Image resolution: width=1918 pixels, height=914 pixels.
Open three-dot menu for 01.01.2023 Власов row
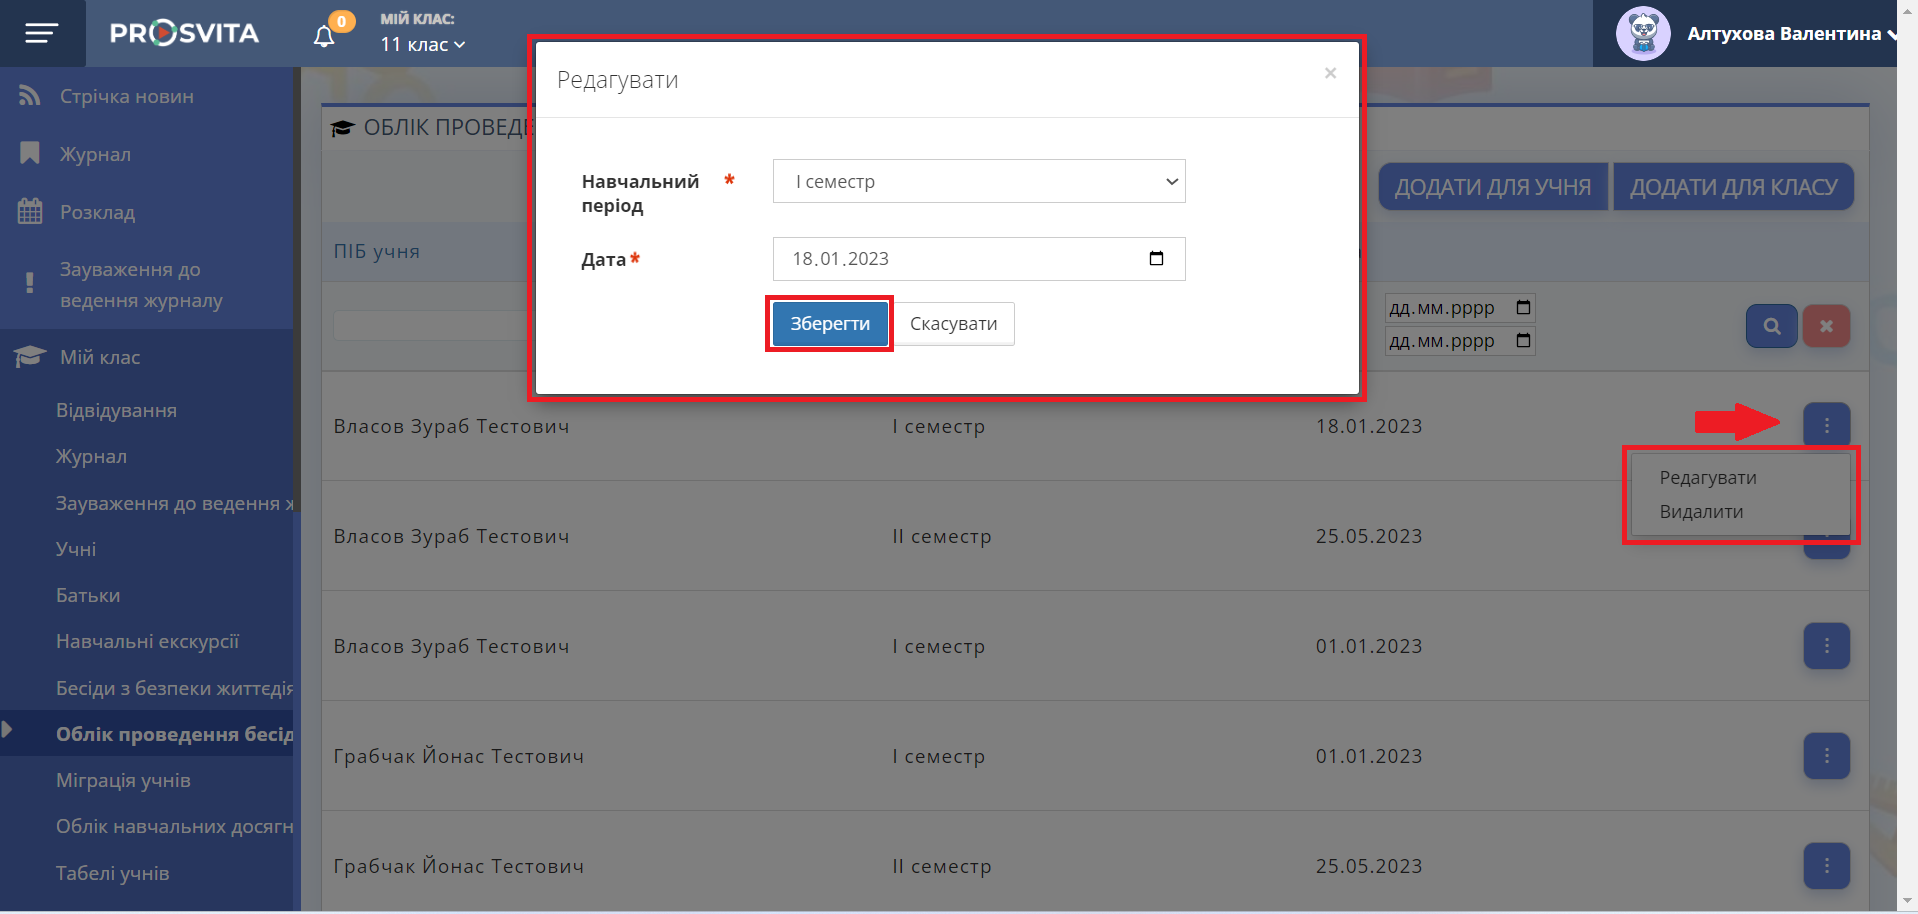coord(1826,646)
